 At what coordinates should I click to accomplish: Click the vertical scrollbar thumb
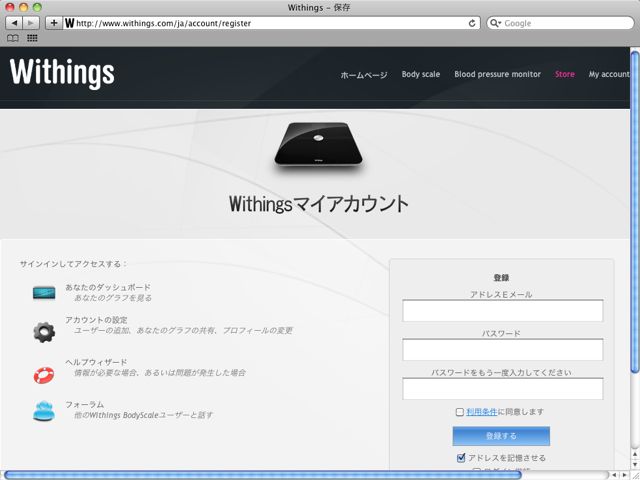pyautogui.click(x=635, y=210)
